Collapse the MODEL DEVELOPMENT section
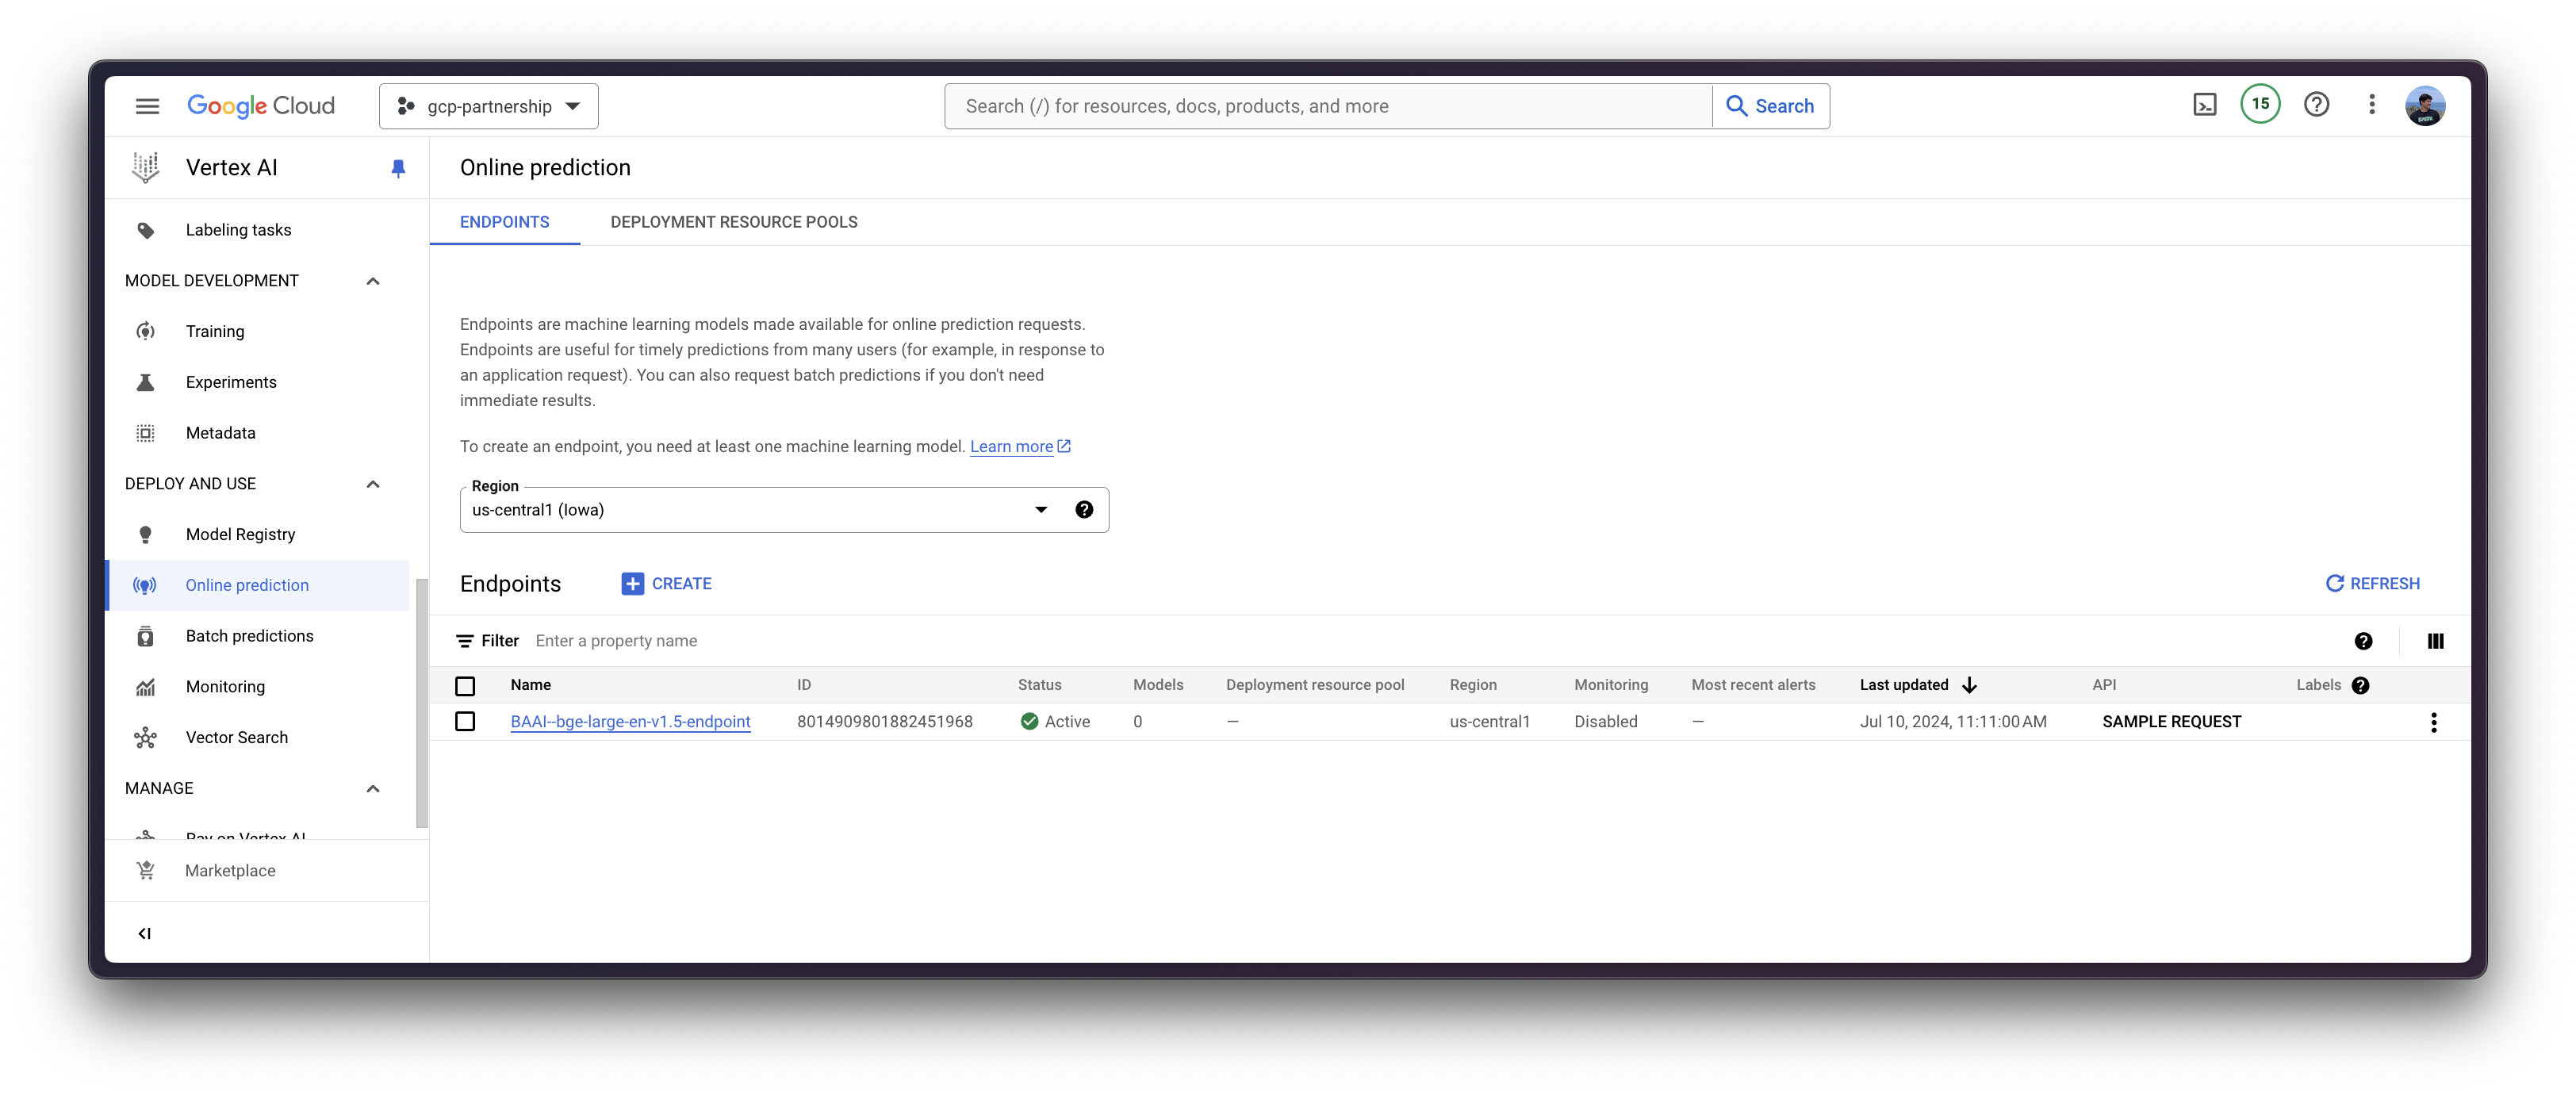2576x1096 pixels. click(x=373, y=281)
